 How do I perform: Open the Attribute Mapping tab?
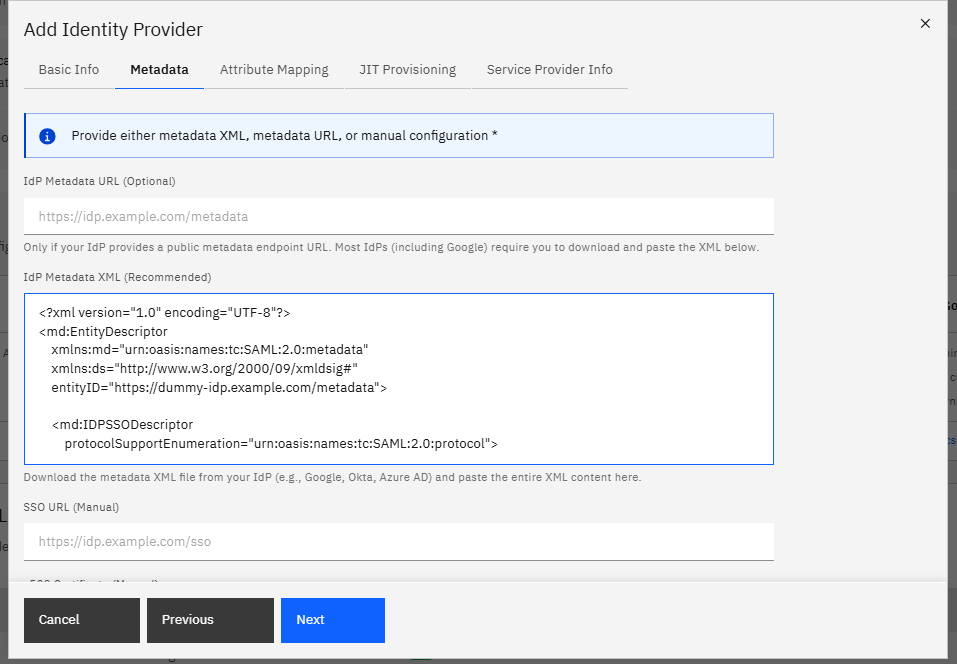point(274,70)
